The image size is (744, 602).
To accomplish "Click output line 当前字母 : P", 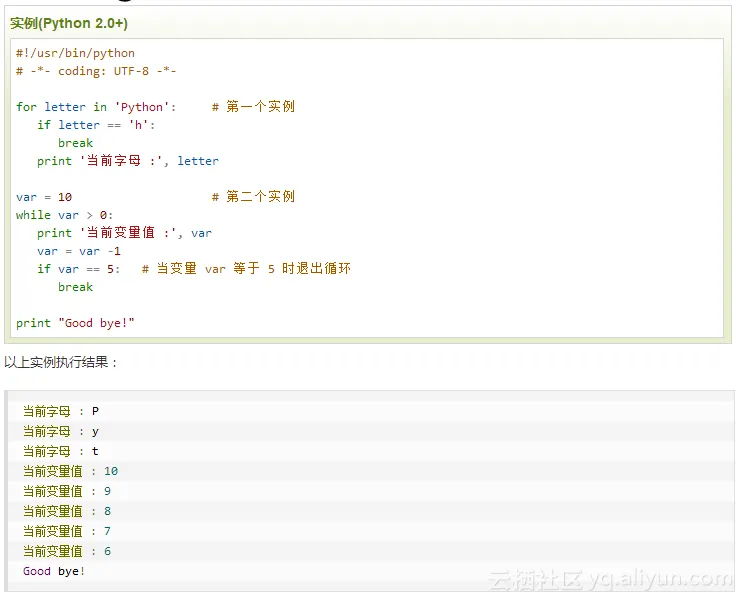I will click(x=61, y=411).
